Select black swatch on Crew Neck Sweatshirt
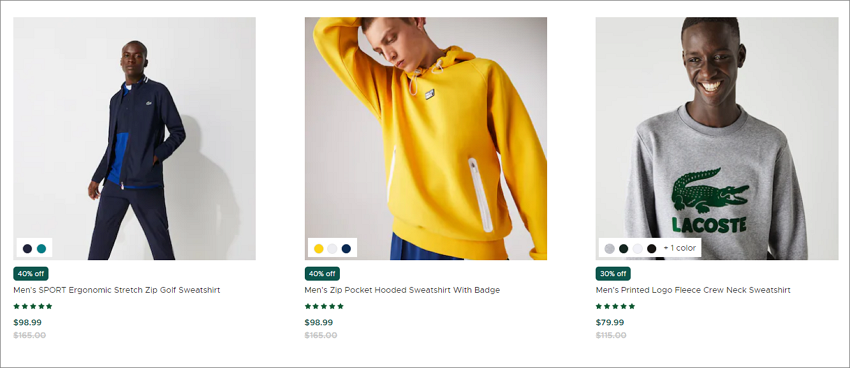850x368 pixels. 652,249
